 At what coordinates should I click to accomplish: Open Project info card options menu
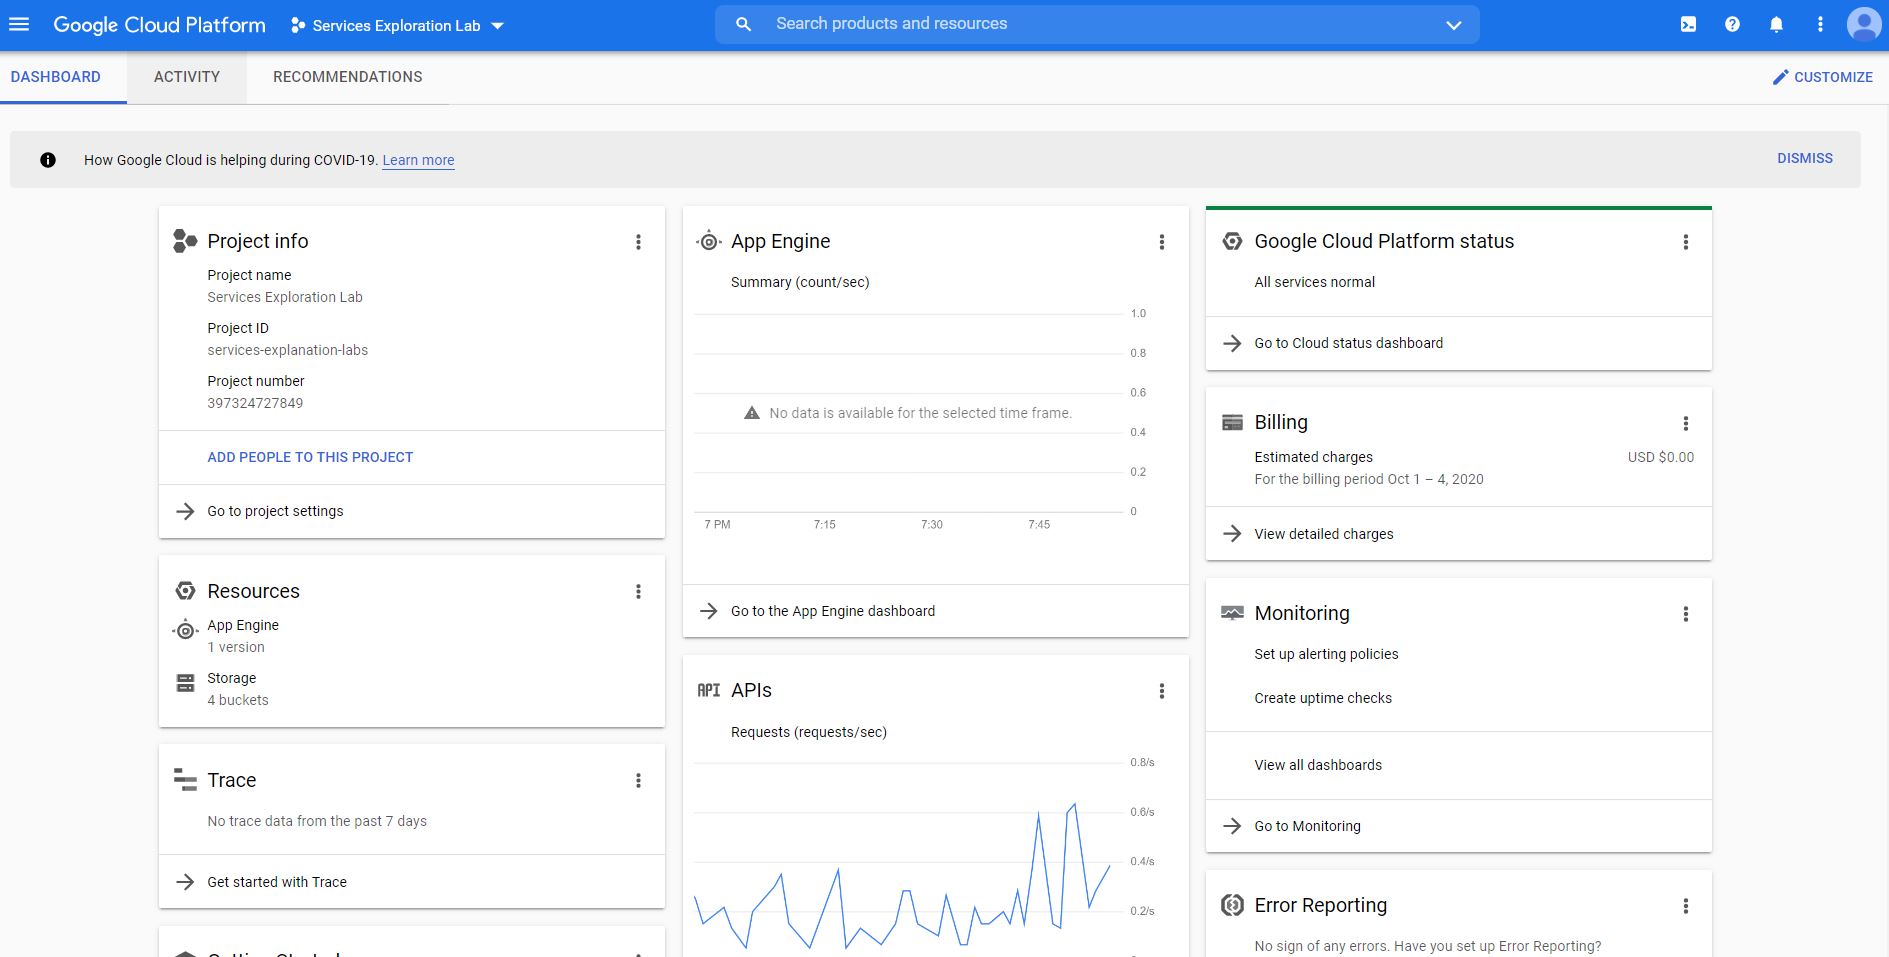tap(638, 242)
